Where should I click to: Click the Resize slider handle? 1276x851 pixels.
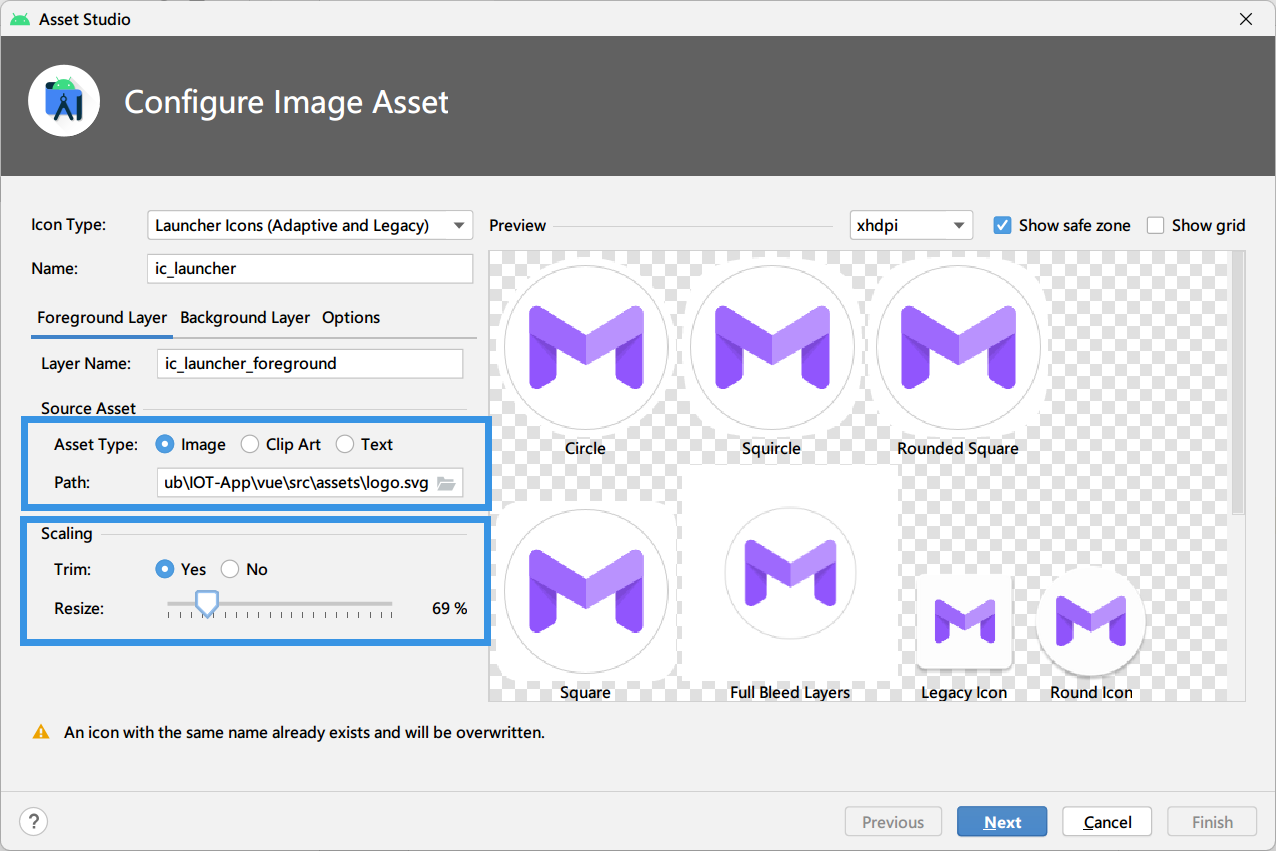click(206, 603)
